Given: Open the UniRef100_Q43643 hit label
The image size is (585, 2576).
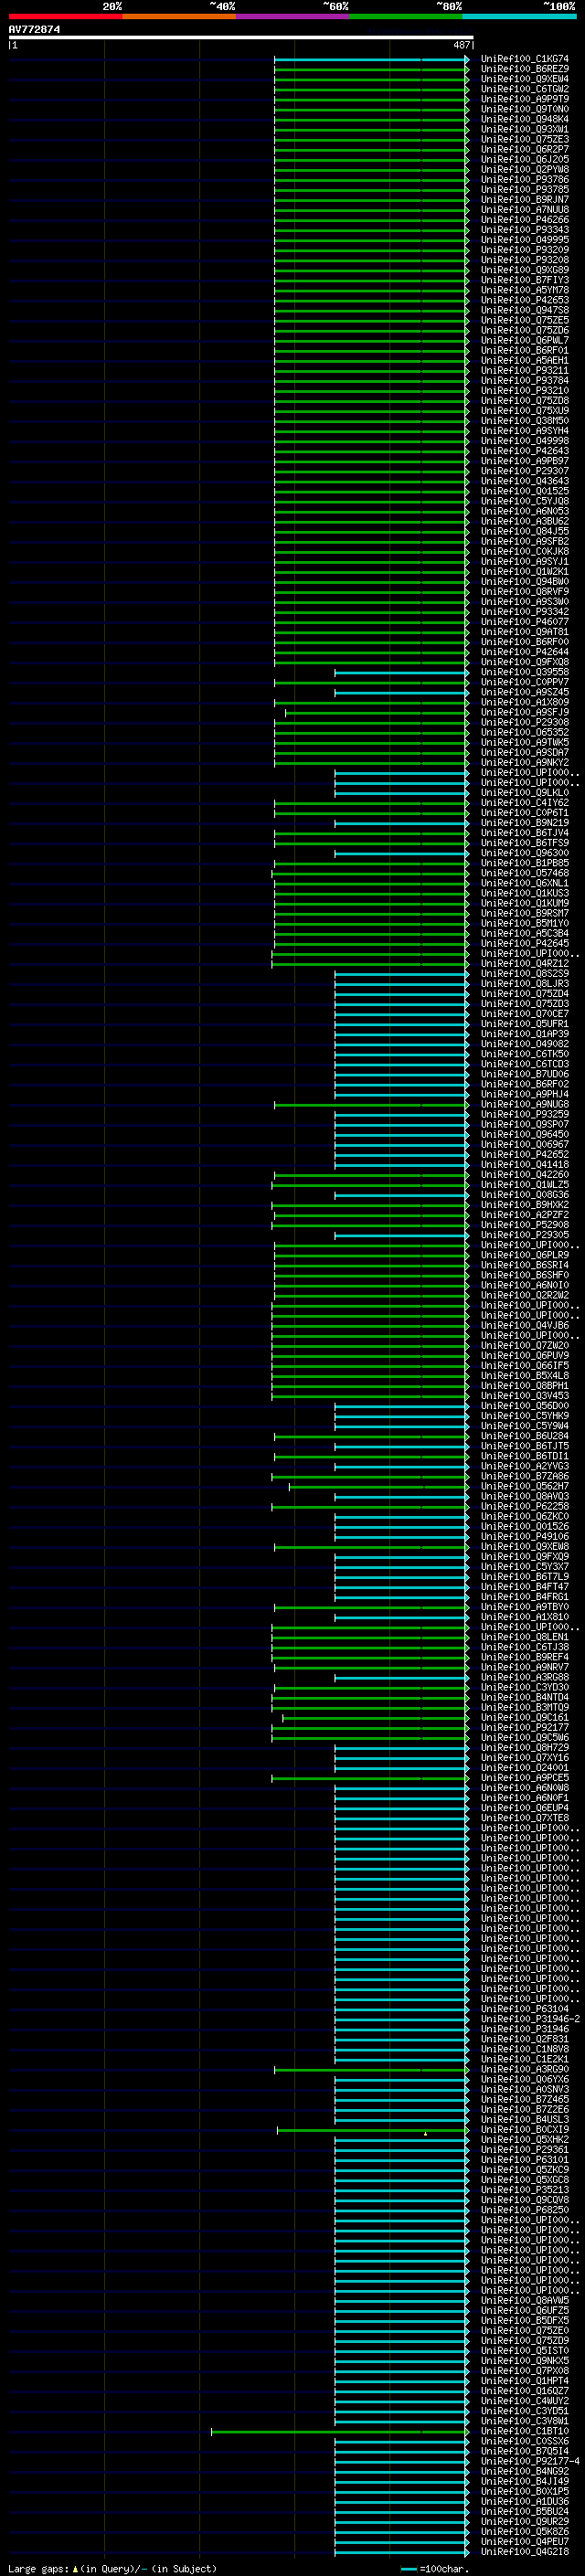Looking at the screenshot, I should (524, 481).
